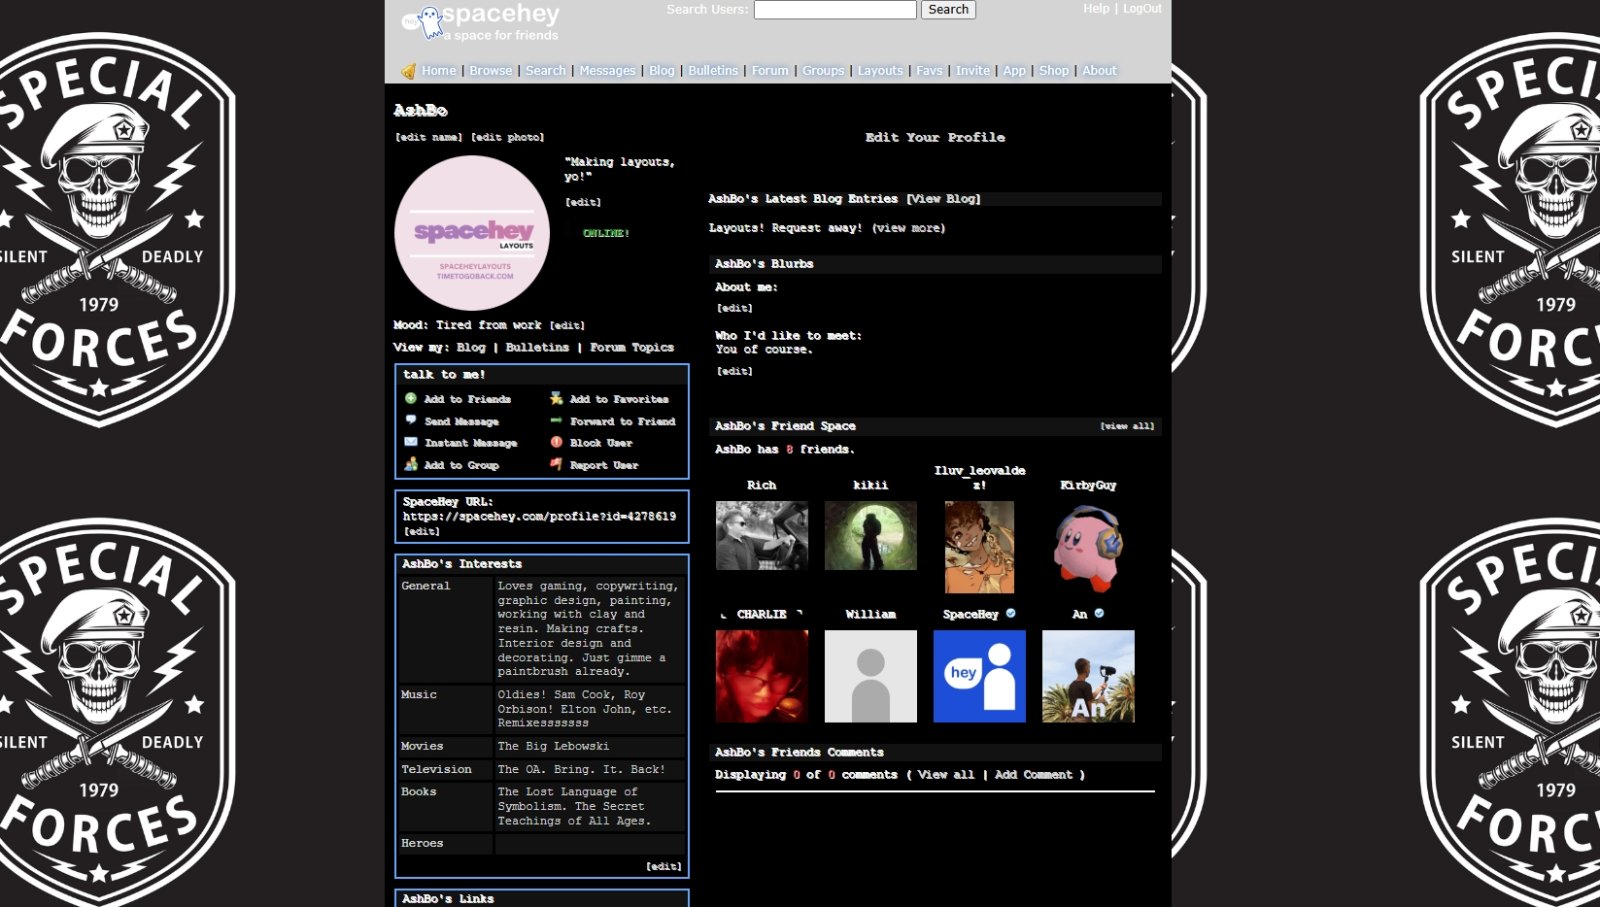1600x907 pixels.
Task: Click the Send Message speech bubble icon
Action: click(x=410, y=420)
